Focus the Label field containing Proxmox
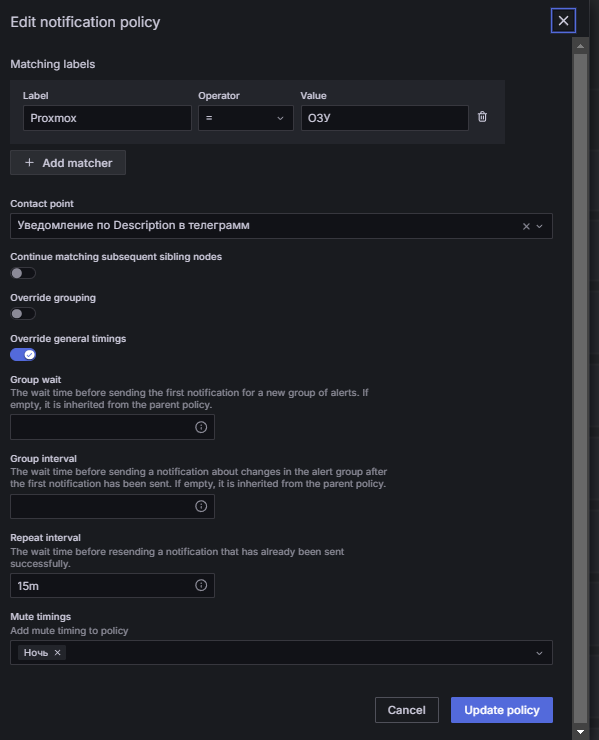Screen dimensions: 599x740 pyautogui.click(x=107, y=118)
